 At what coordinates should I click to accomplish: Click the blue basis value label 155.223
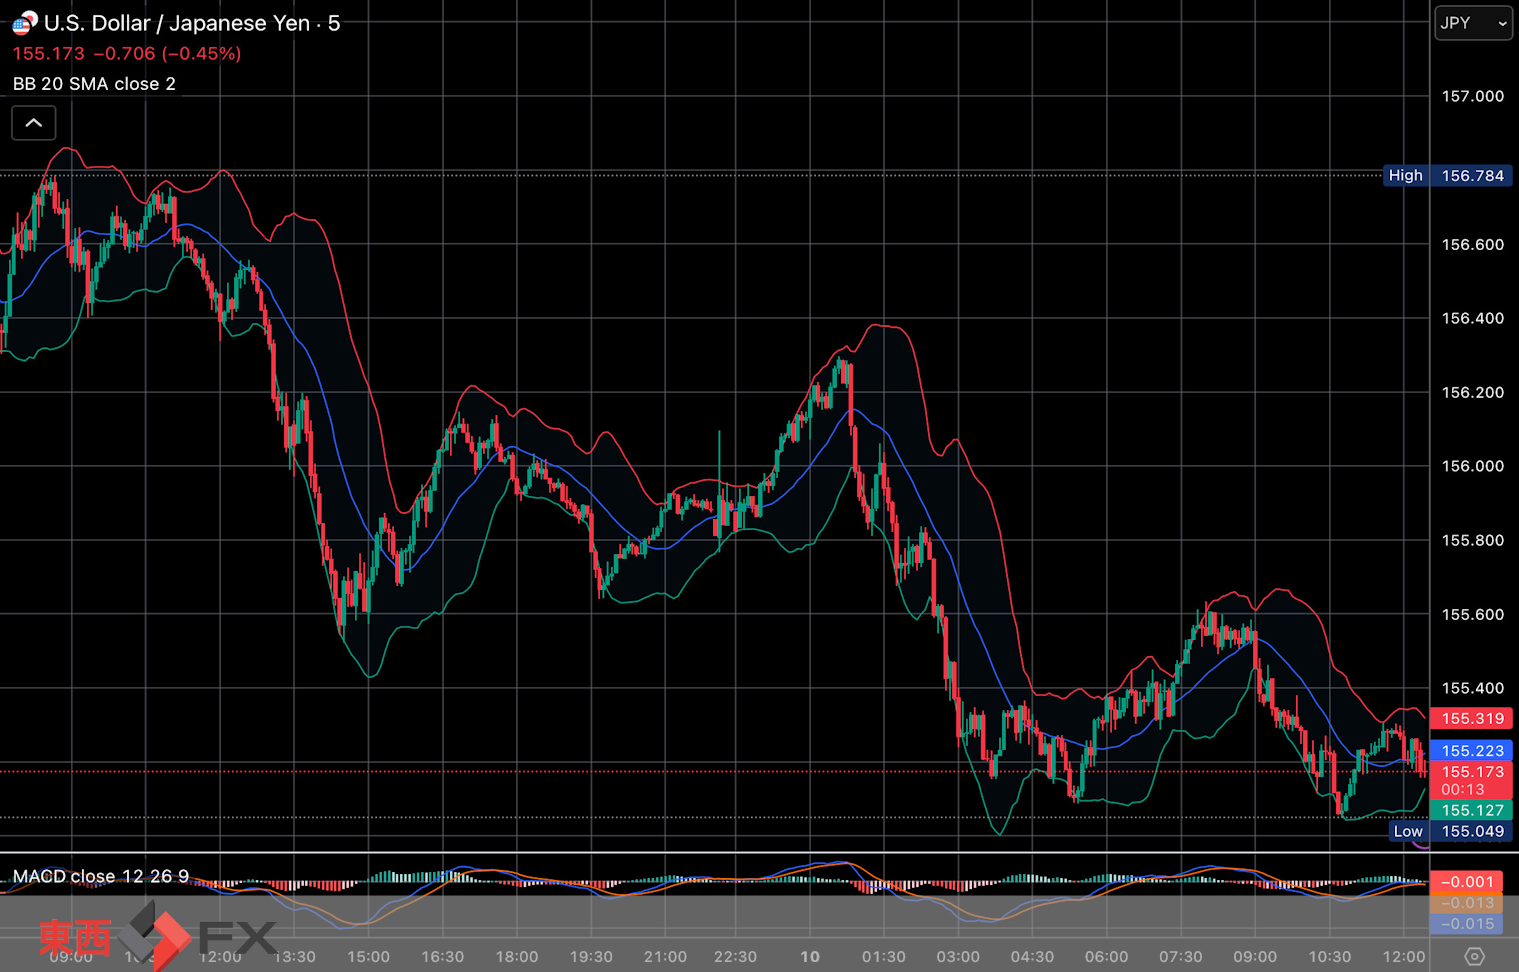coord(1471,750)
